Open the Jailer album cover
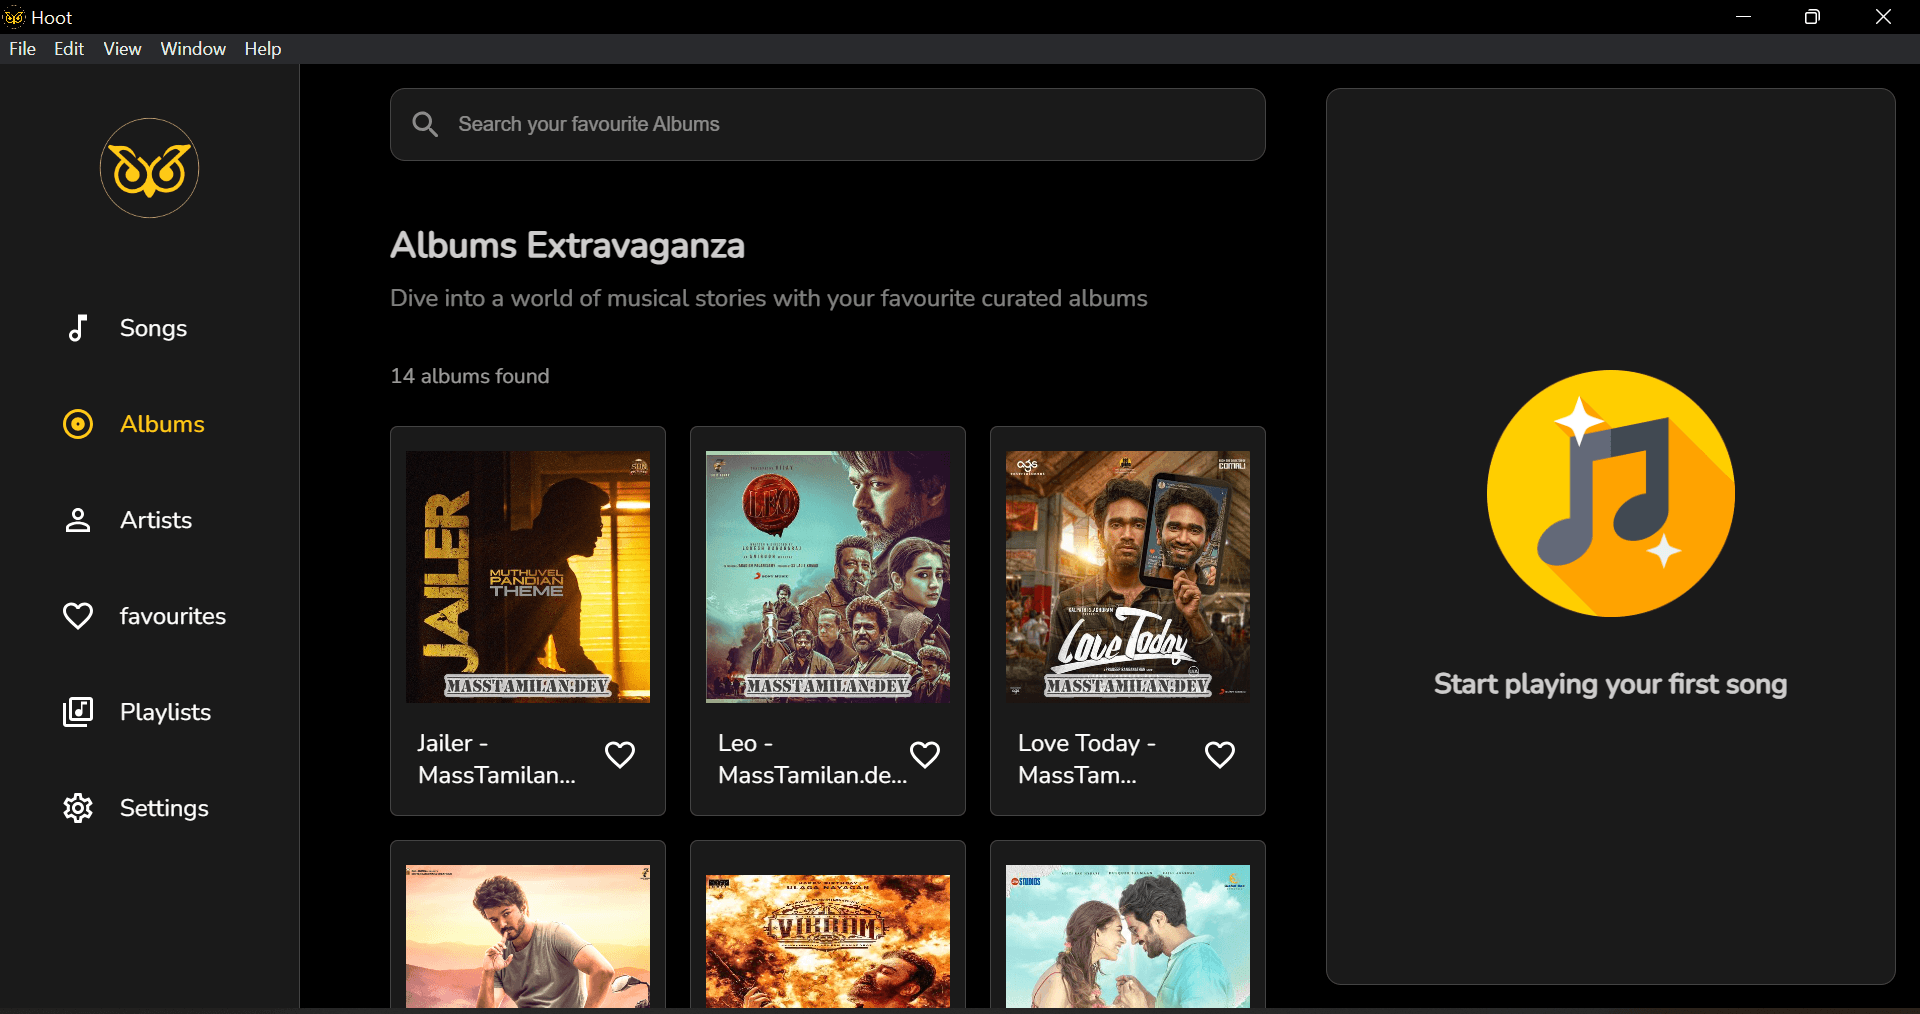 (x=528, y=577)
